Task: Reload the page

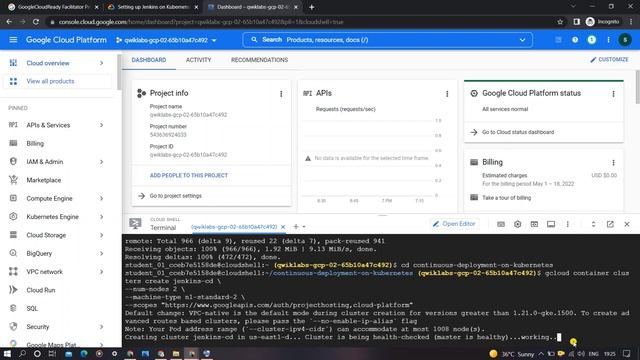Action: 36,22
